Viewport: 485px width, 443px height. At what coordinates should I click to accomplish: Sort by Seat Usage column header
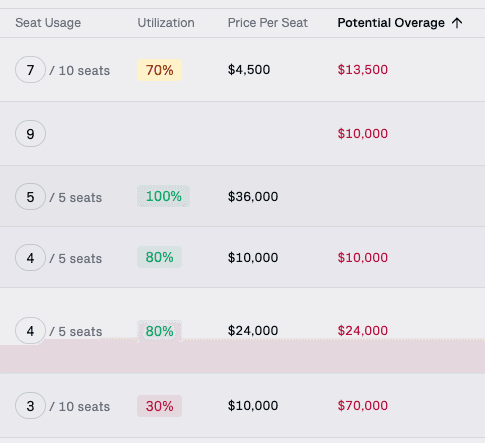(x=48, y=23)
